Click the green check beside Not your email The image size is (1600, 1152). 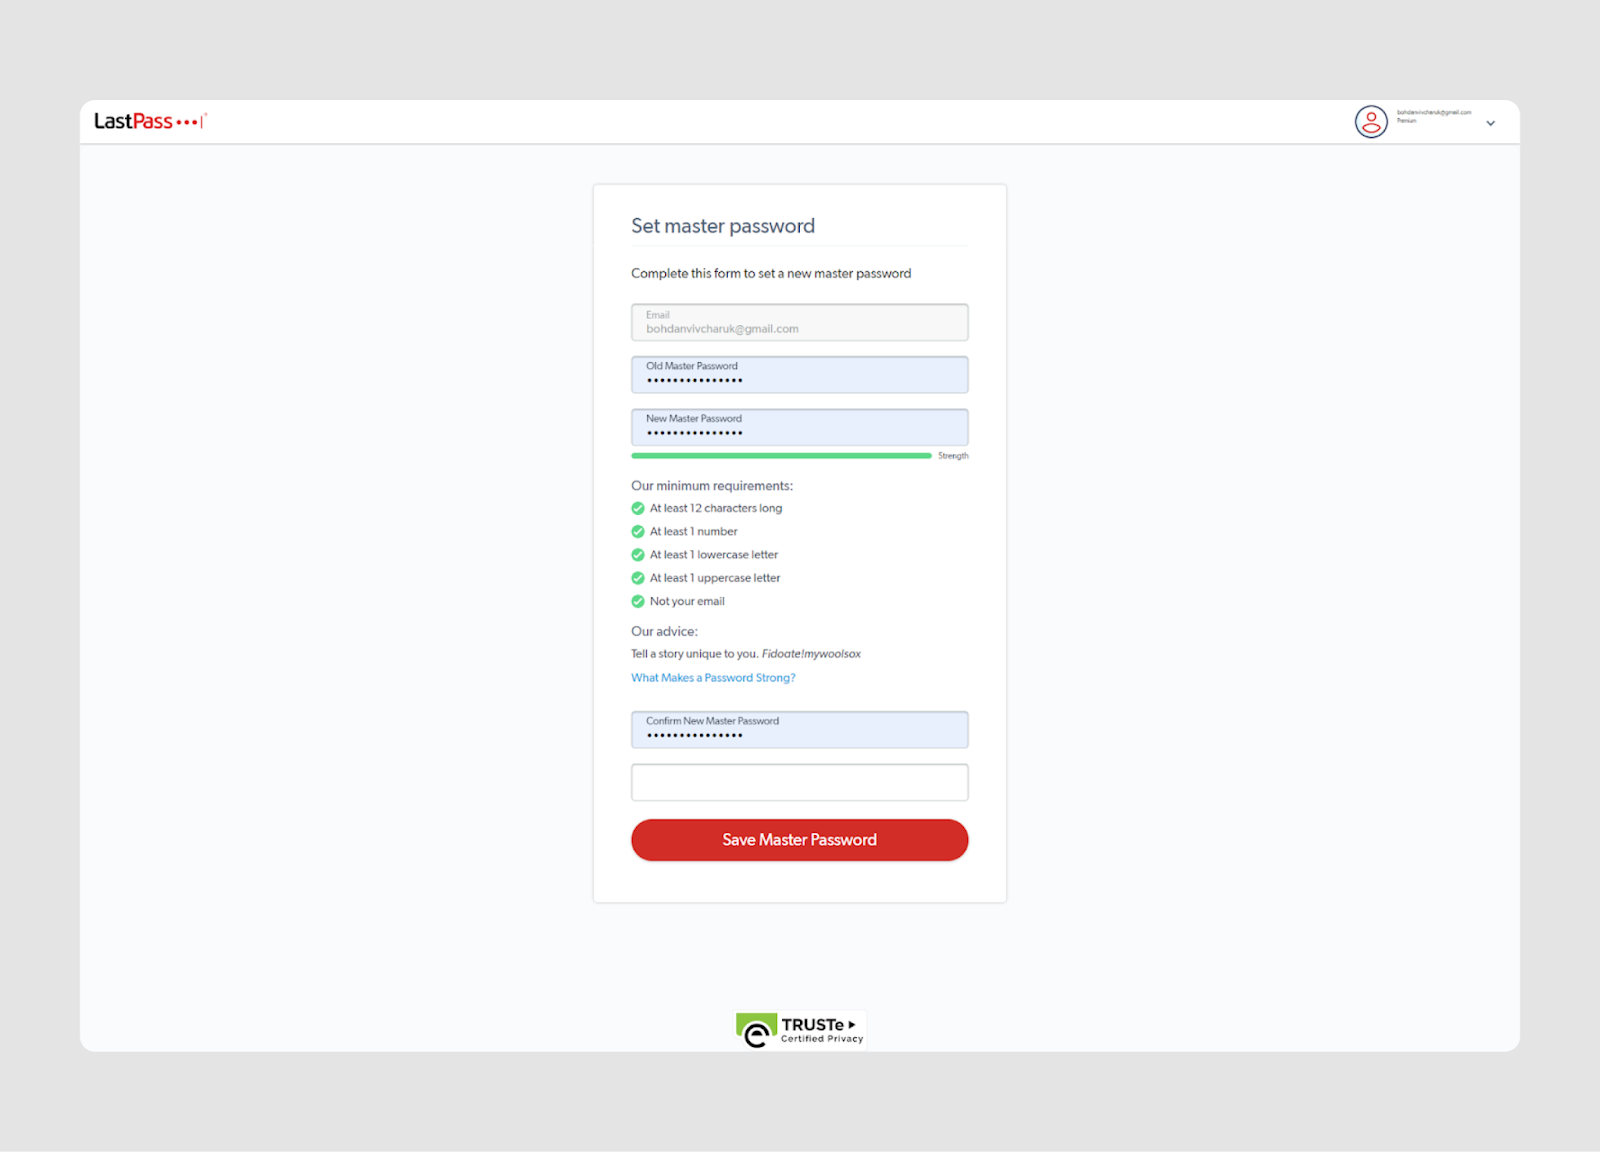pyautogui.click(x=638, y=601)
